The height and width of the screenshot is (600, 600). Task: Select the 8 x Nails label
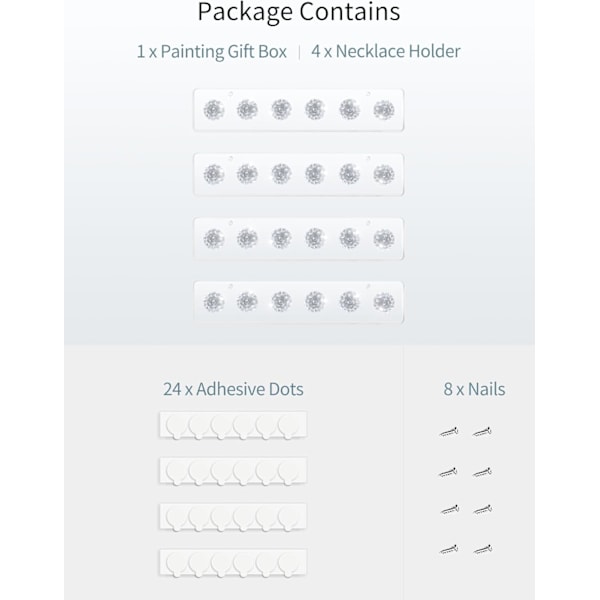tap(474, 389)
